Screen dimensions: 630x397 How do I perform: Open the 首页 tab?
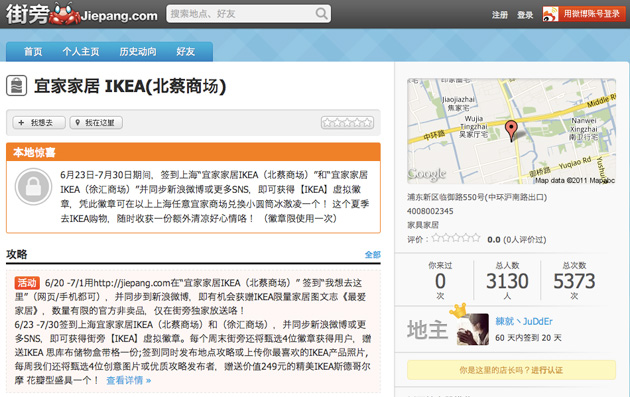(33, 51)
